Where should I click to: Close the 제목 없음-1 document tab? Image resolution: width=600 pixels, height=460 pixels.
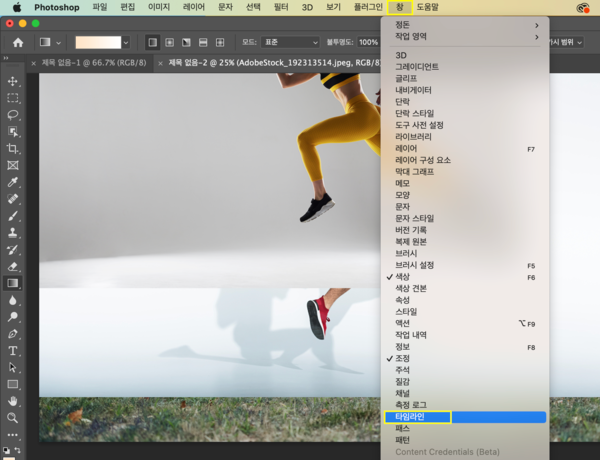pyautogui.click(x=34, y=64)
